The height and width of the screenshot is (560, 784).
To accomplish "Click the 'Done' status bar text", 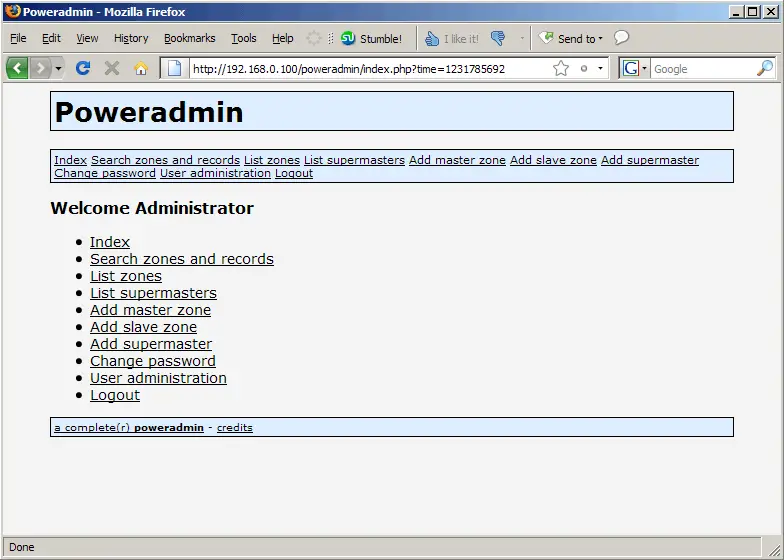I will point(22,548).
